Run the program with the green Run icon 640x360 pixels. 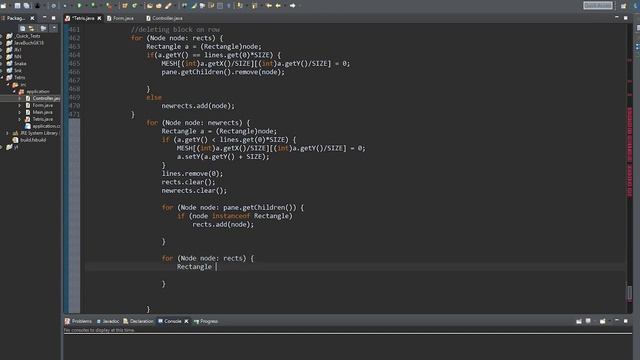[x=80, y=6]
